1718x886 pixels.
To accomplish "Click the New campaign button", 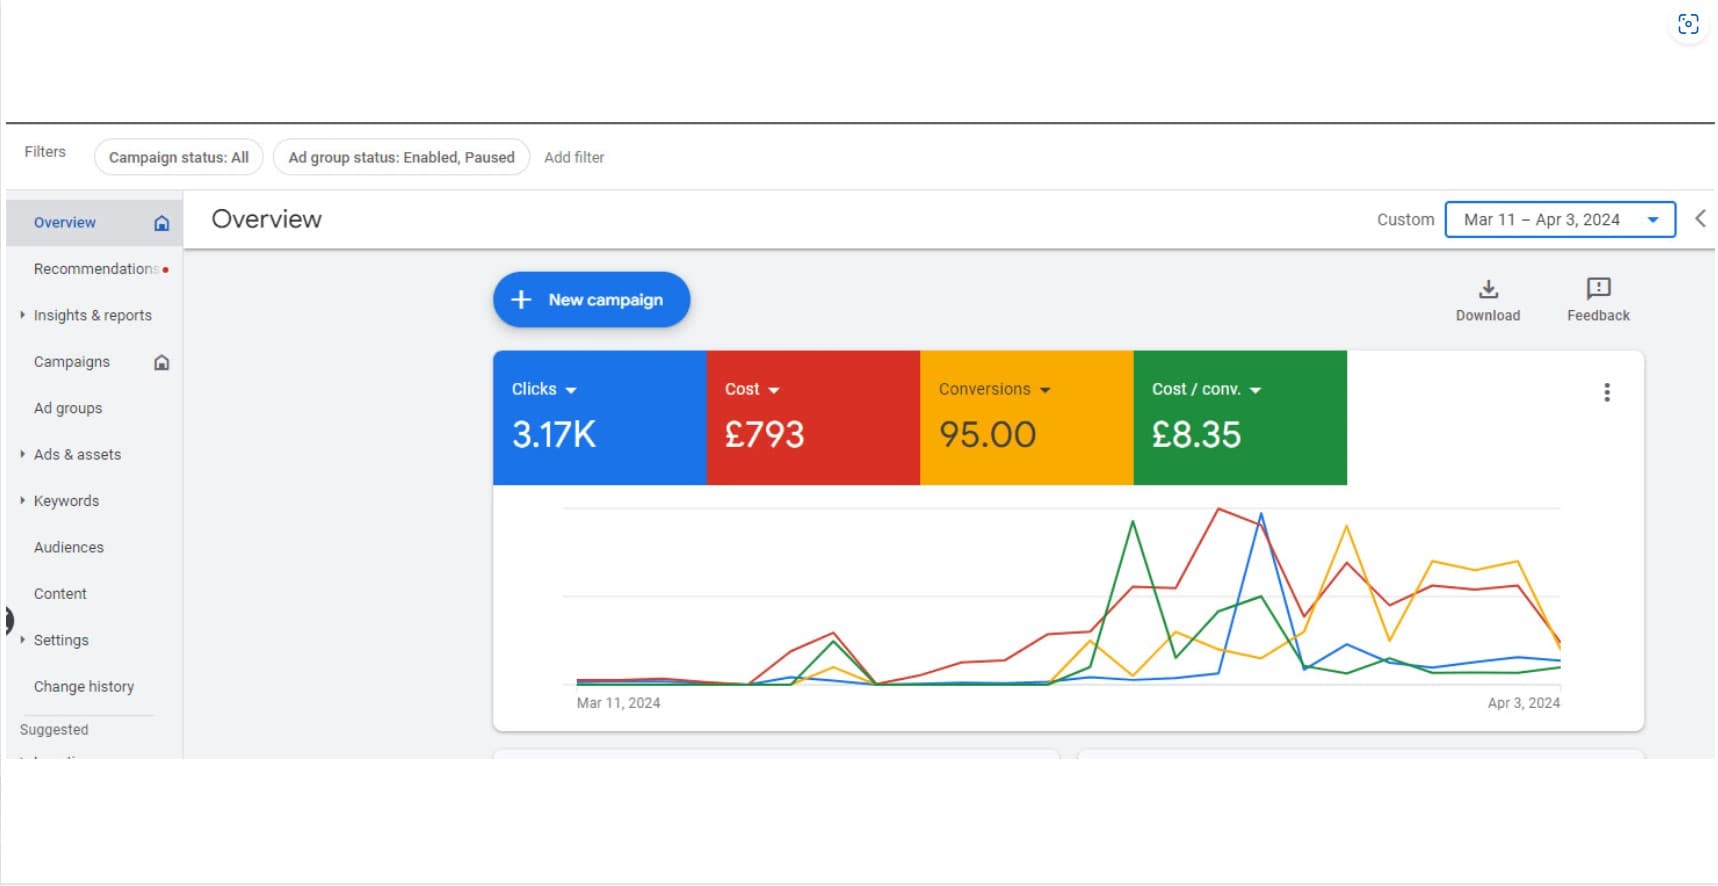I will 591,299.
